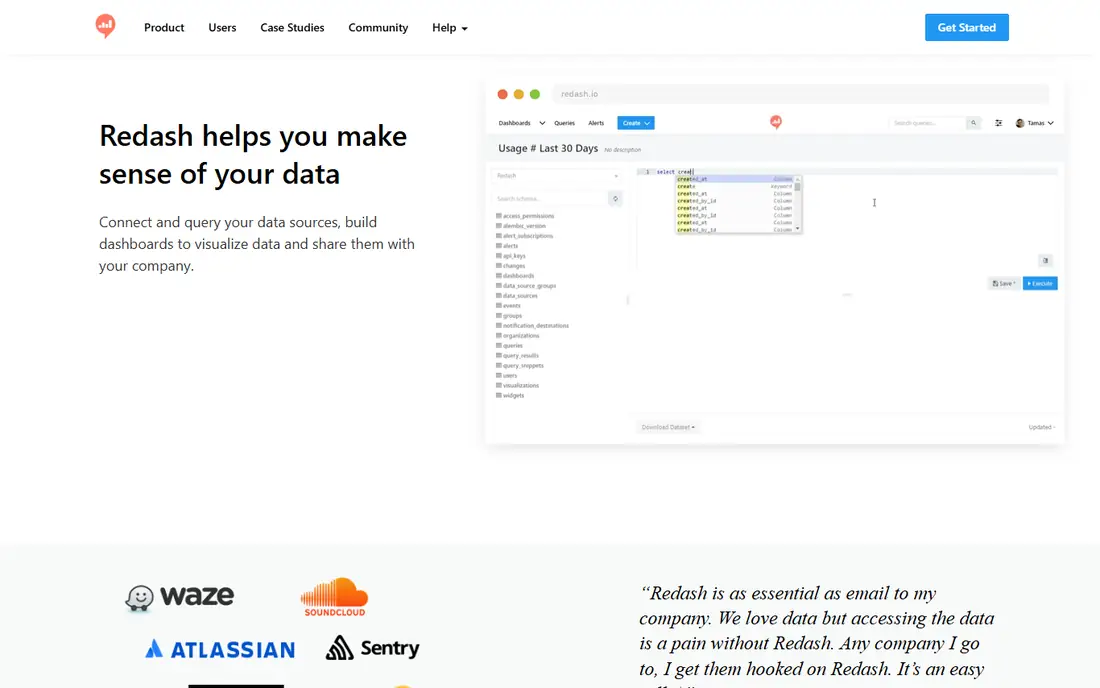Click the autocomplete popup scrollbar

(x=798, y=187)
